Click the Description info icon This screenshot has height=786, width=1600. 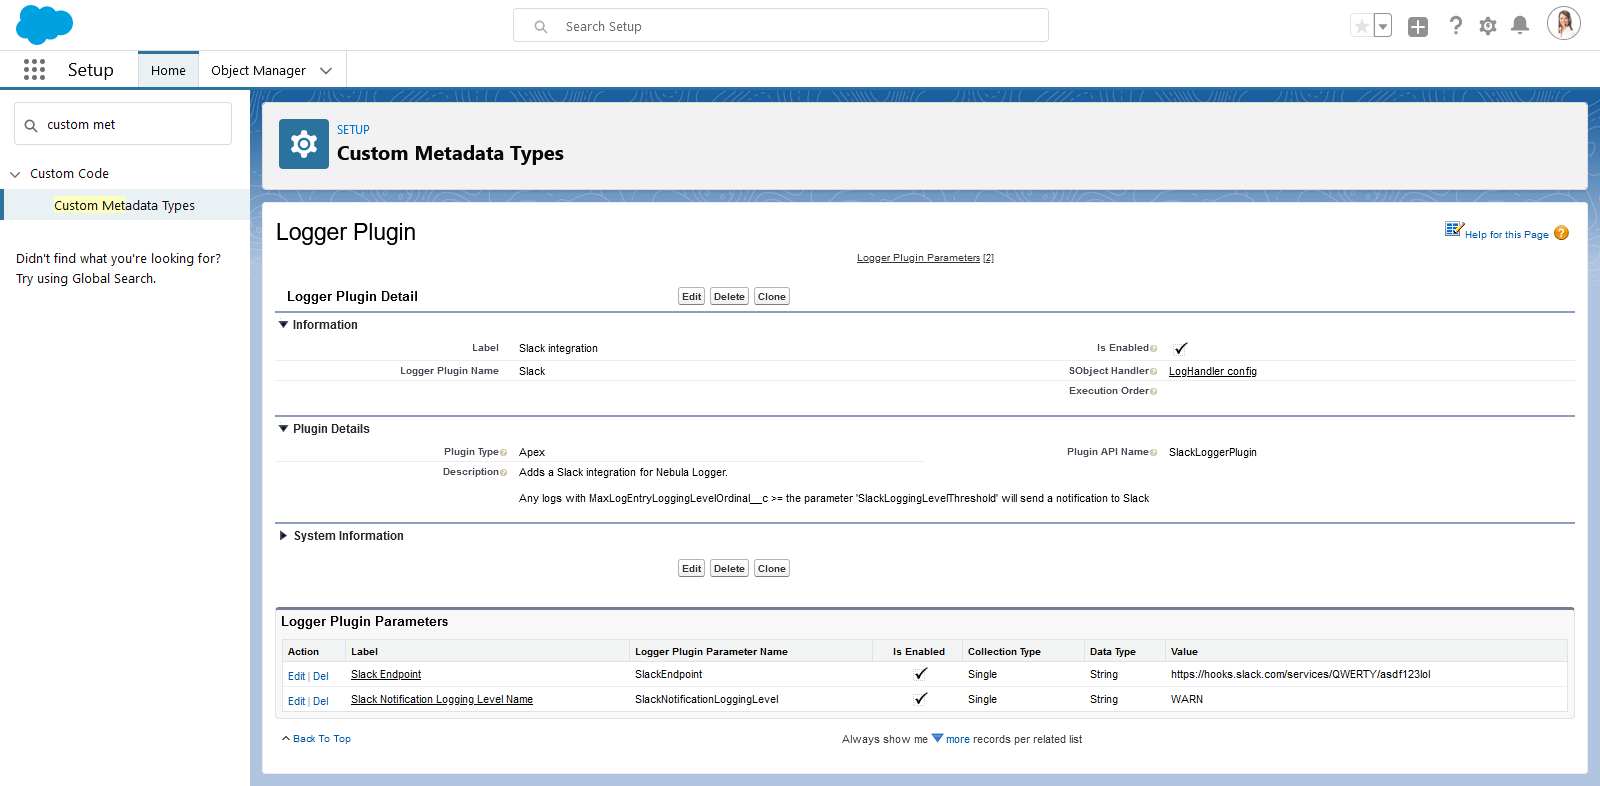(503, 473)
